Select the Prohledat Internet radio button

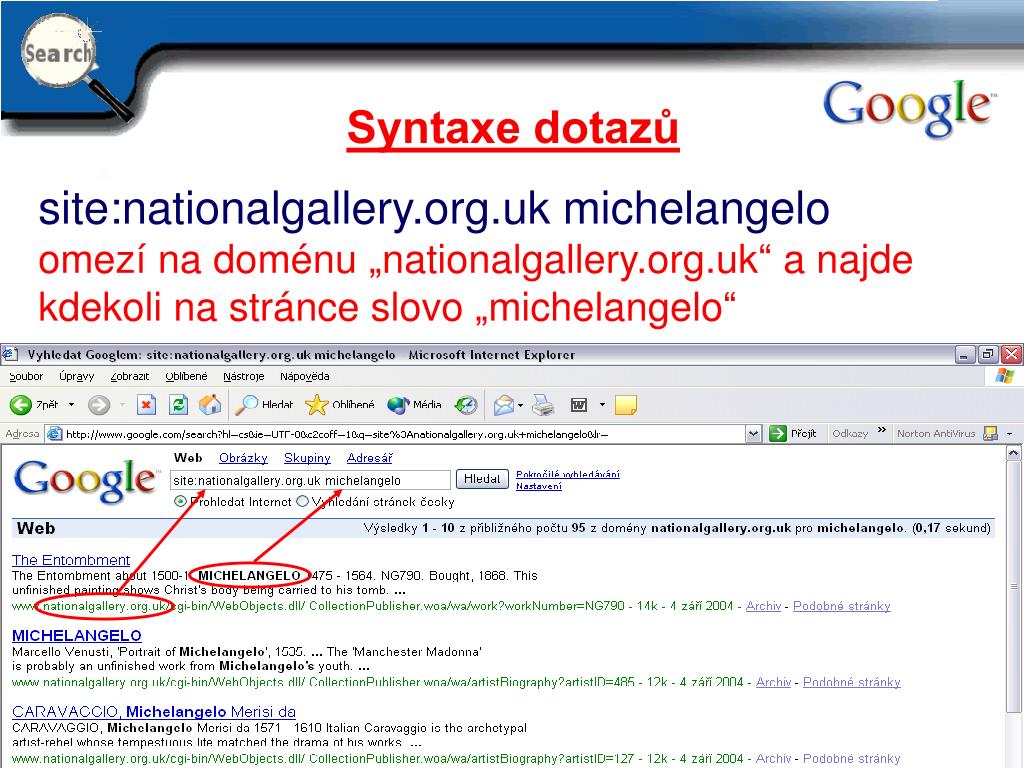pos(180,502)
